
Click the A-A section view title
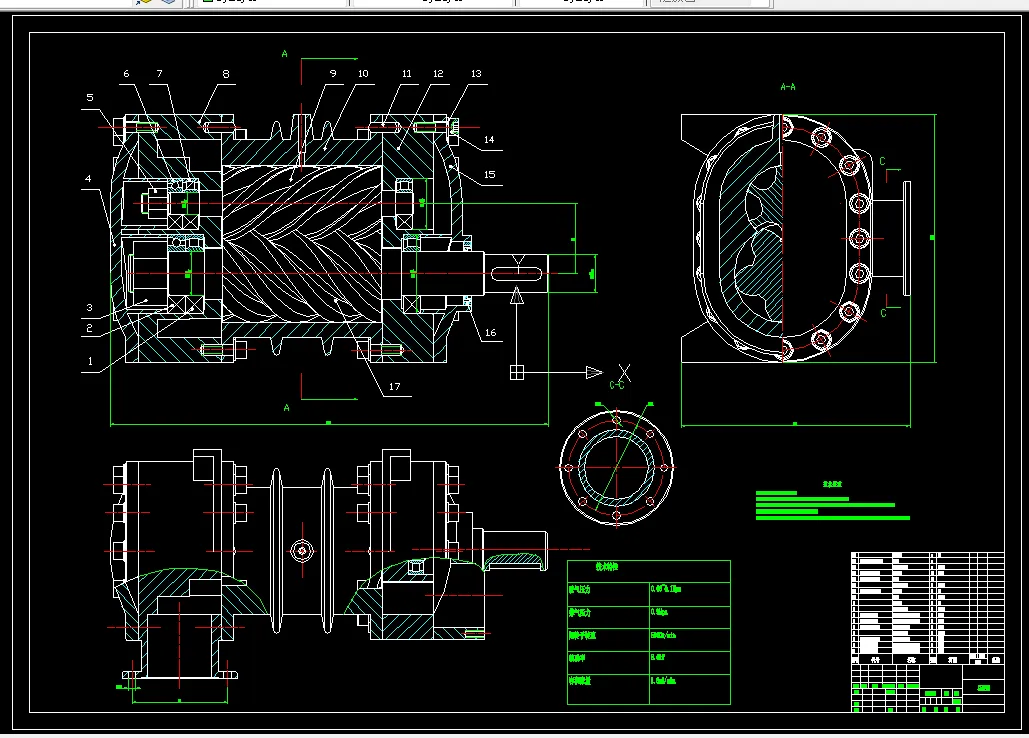click(788, 87)
